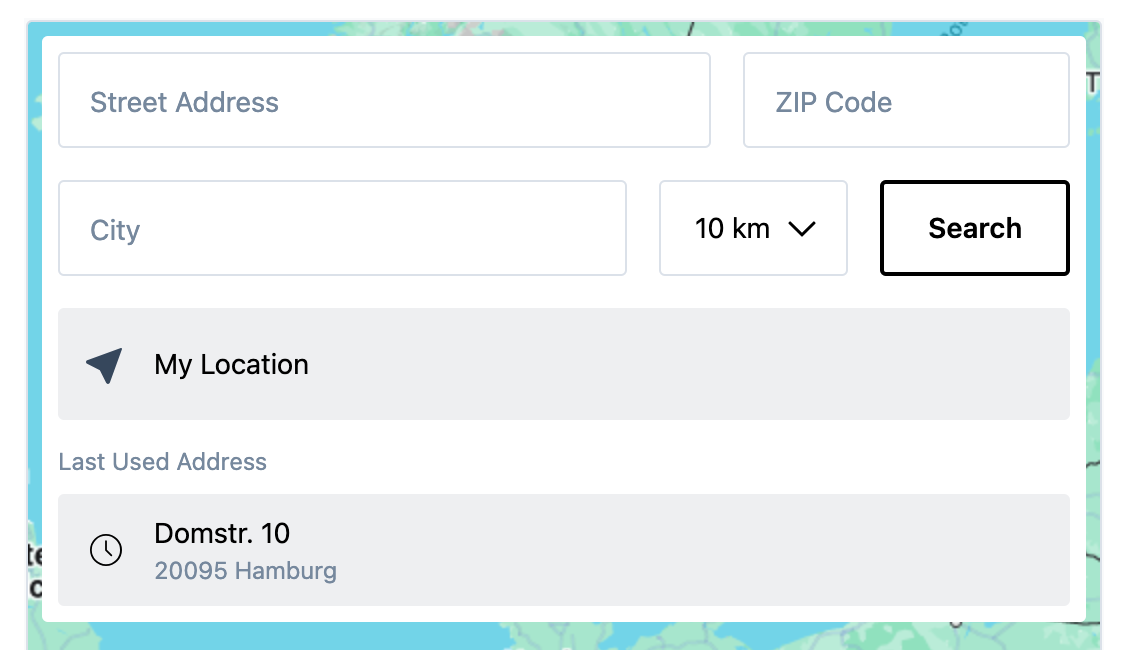
Task: Click into the ZIP Code field
Action: 905,101
